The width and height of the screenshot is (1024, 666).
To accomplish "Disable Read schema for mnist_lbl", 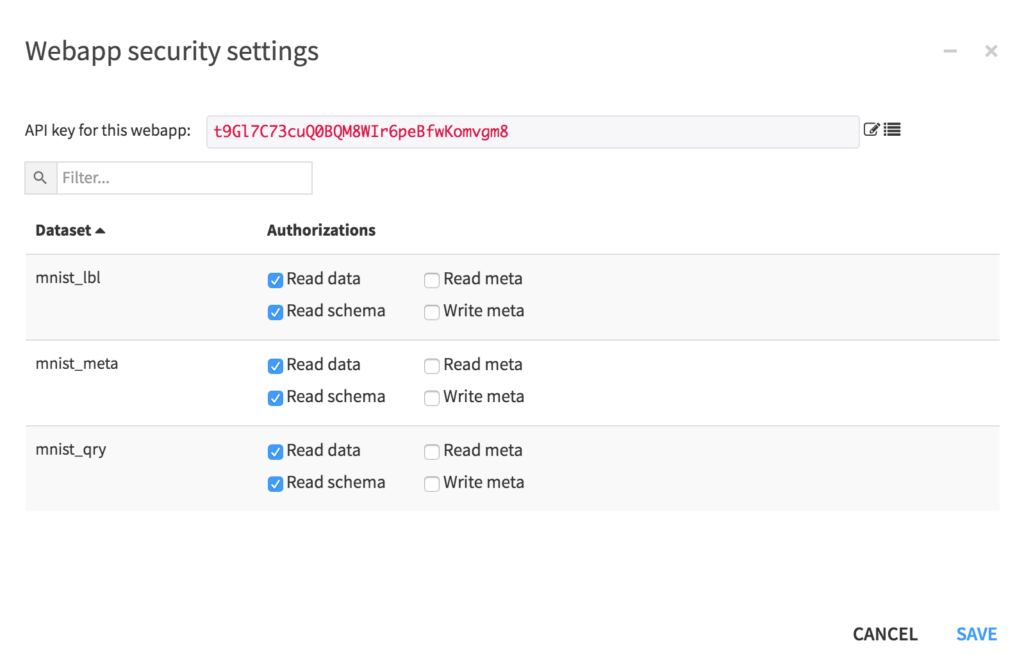I will (275, 312).
